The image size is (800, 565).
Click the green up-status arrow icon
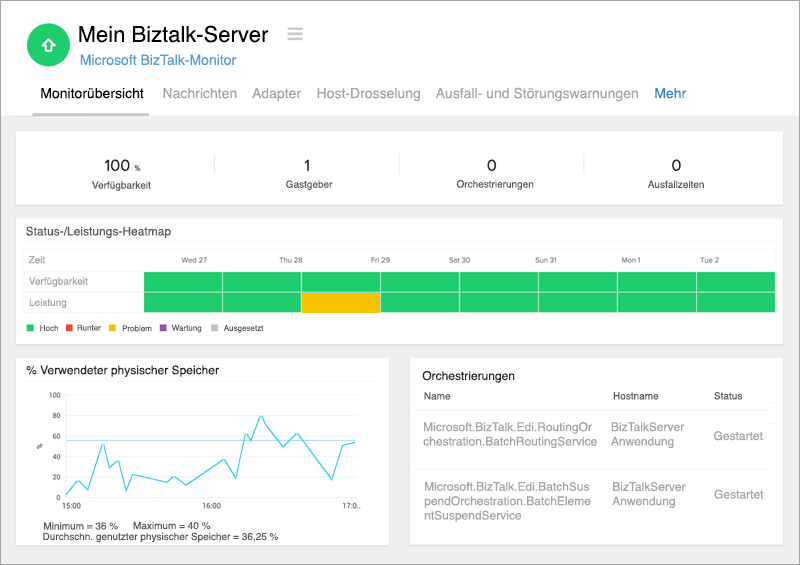(x=48, y=45)
